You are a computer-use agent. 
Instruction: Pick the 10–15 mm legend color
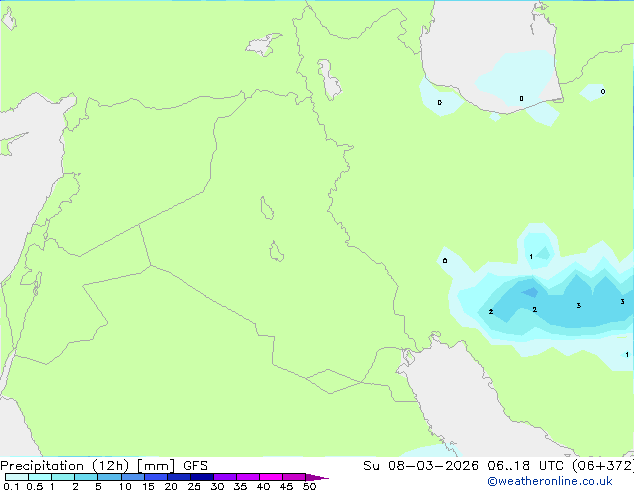pyautogui.click(x=133, y=477)
